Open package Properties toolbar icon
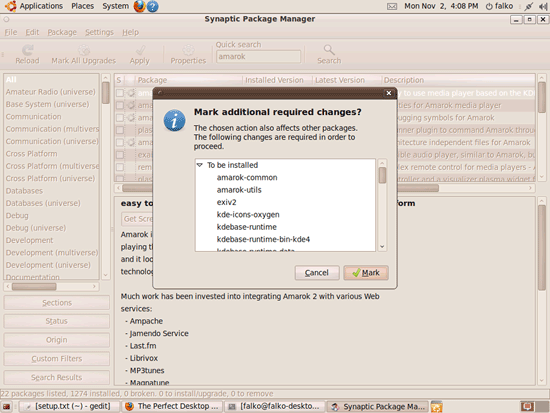 pyautogui.click(x=188, y=50)
